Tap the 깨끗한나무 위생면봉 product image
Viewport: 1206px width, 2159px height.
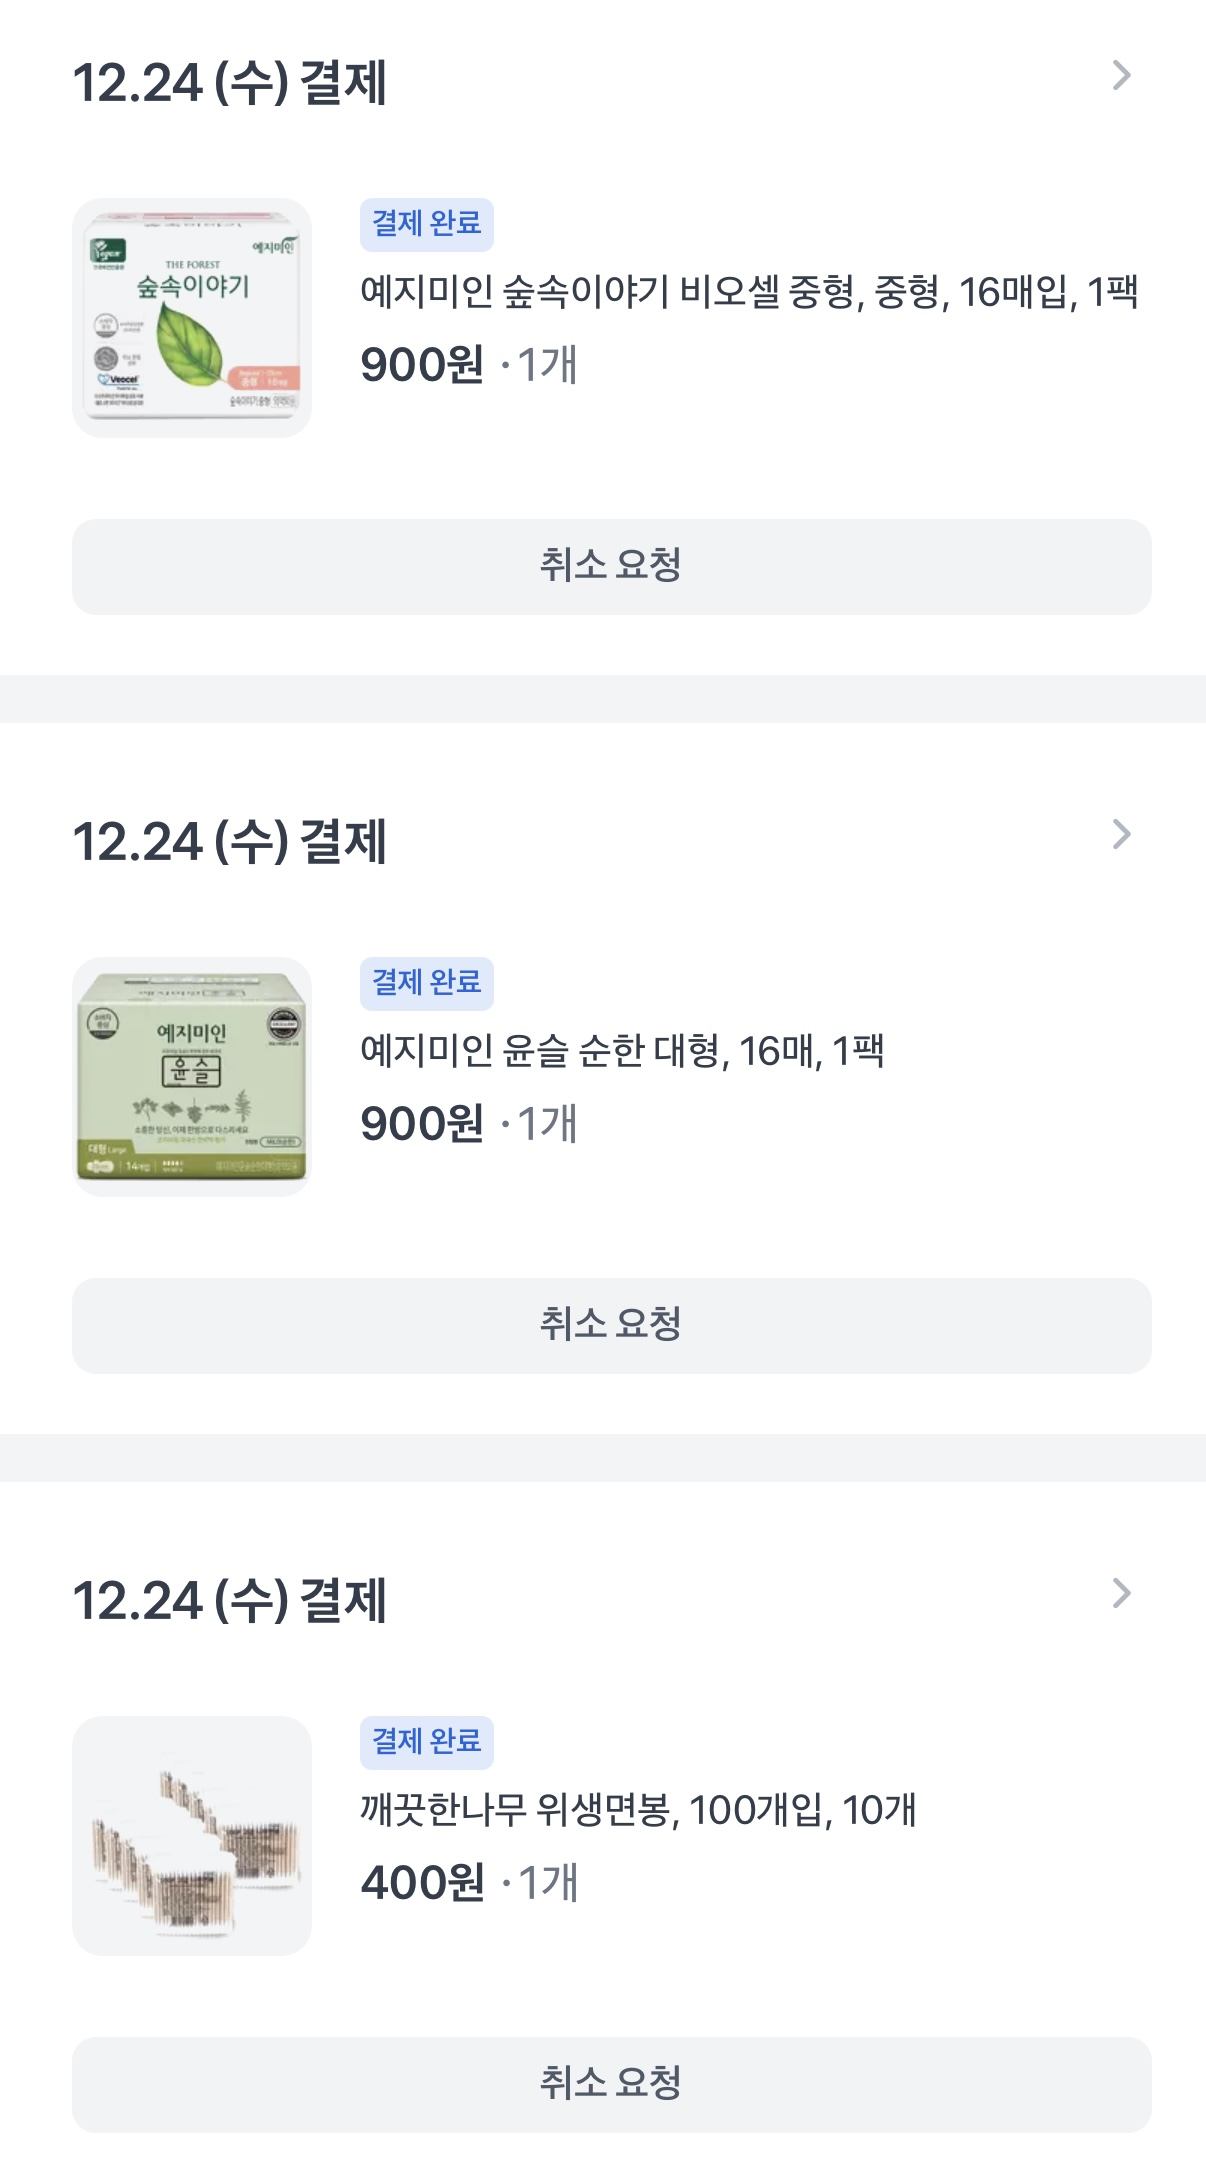[x=192, y=1836]
